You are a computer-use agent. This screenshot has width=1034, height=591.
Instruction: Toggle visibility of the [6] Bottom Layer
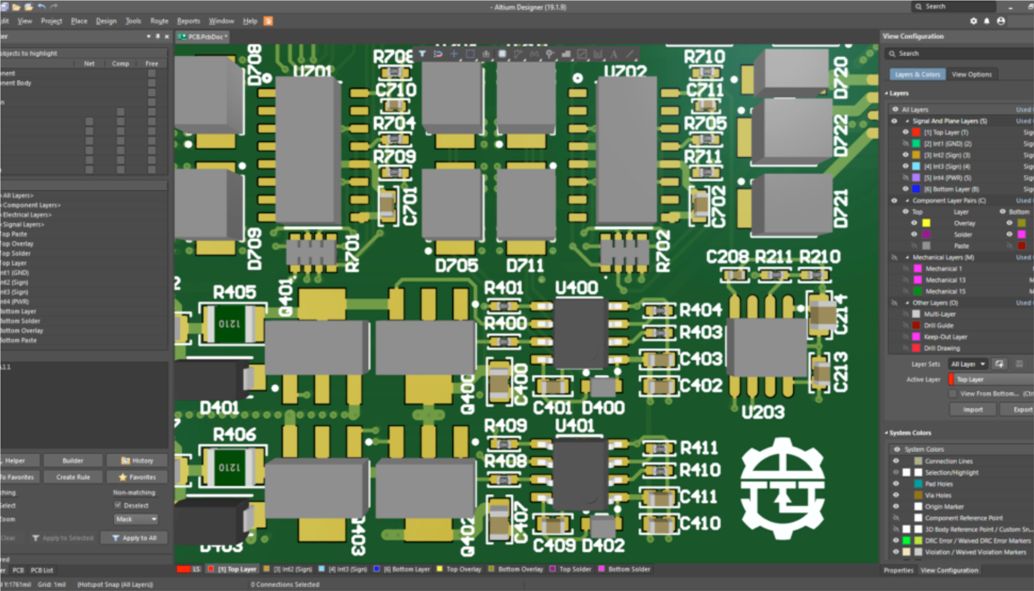(904, 186)
